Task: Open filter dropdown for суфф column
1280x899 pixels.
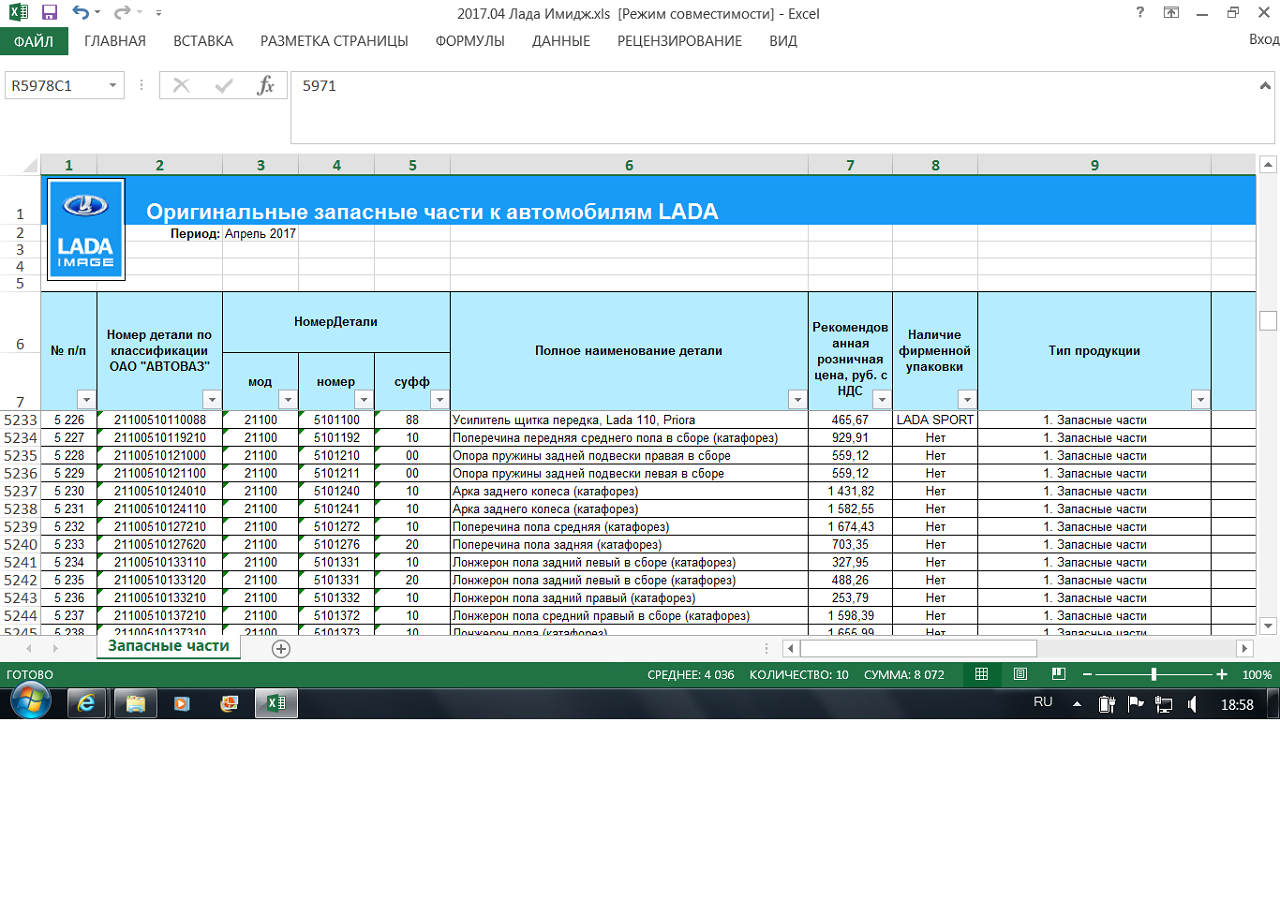Action: coord(441,400)
